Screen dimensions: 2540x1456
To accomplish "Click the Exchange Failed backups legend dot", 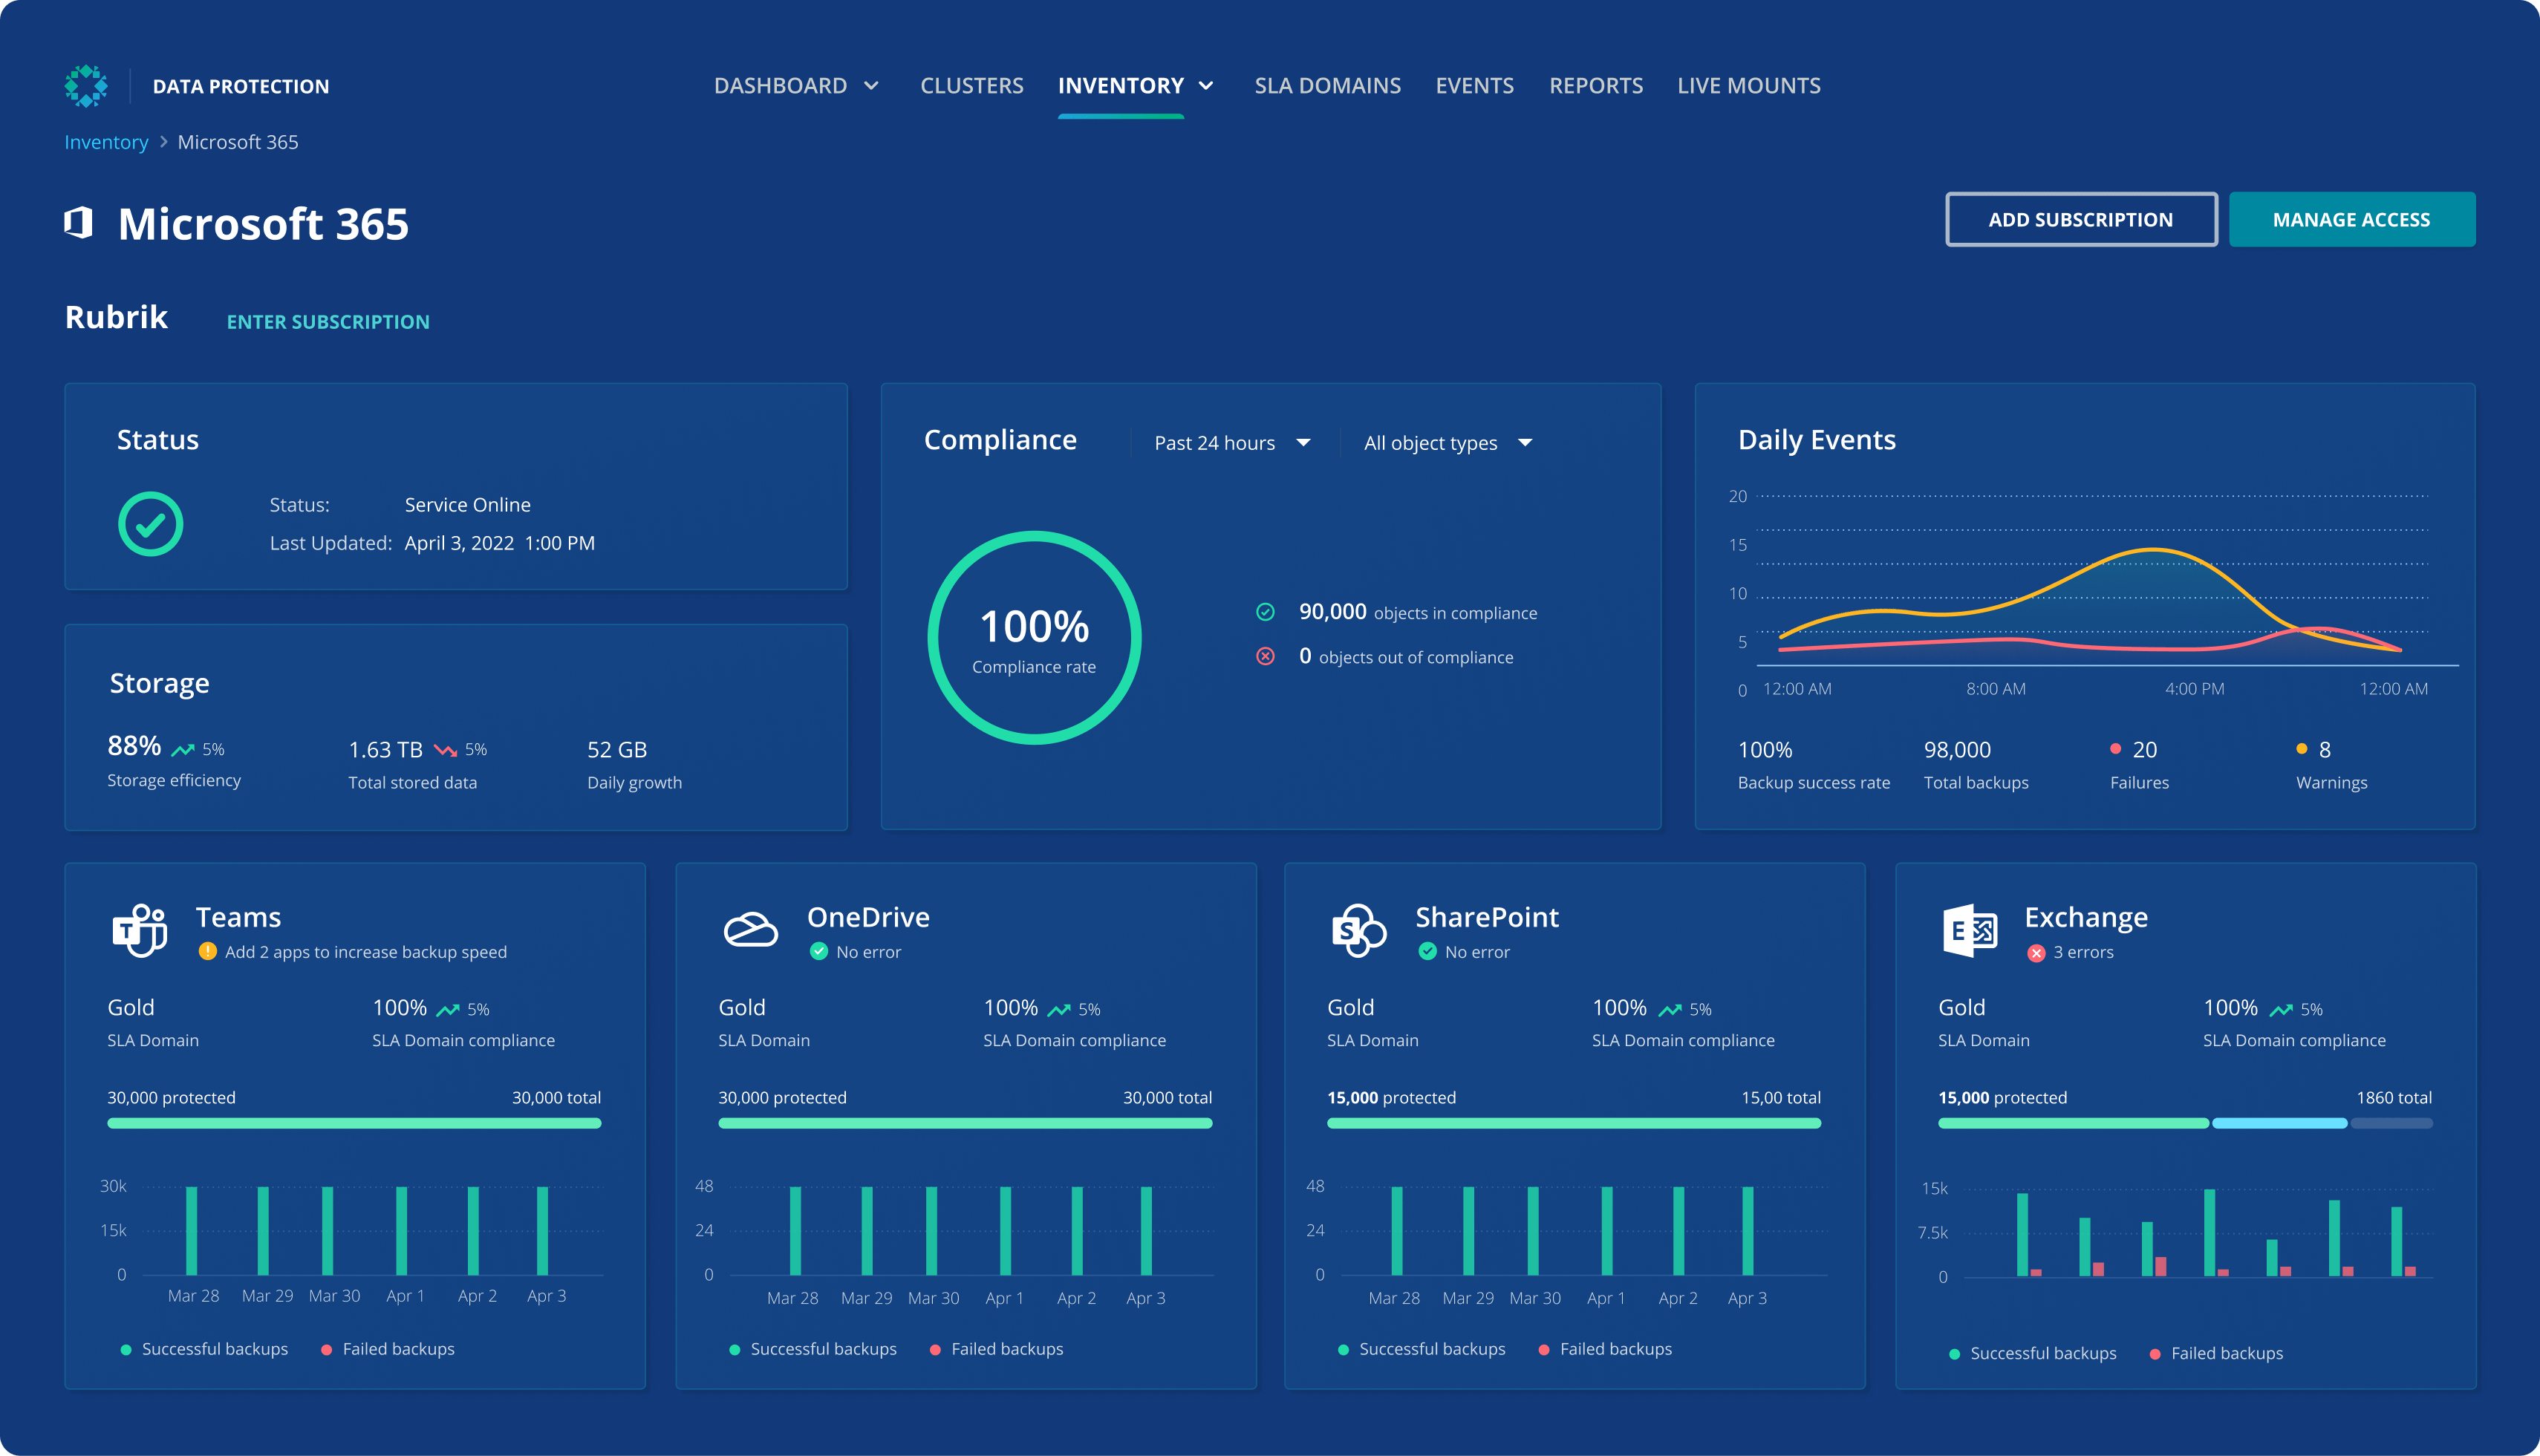I will point(2155,1354).
